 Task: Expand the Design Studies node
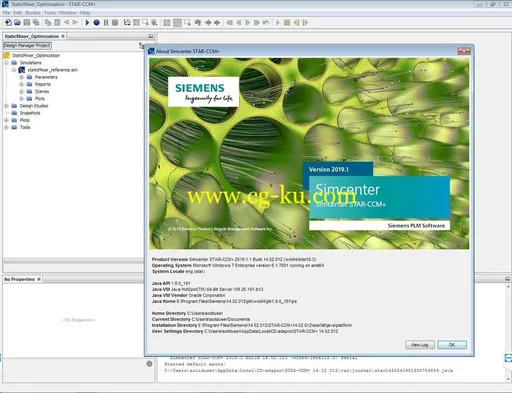[6, 106]
